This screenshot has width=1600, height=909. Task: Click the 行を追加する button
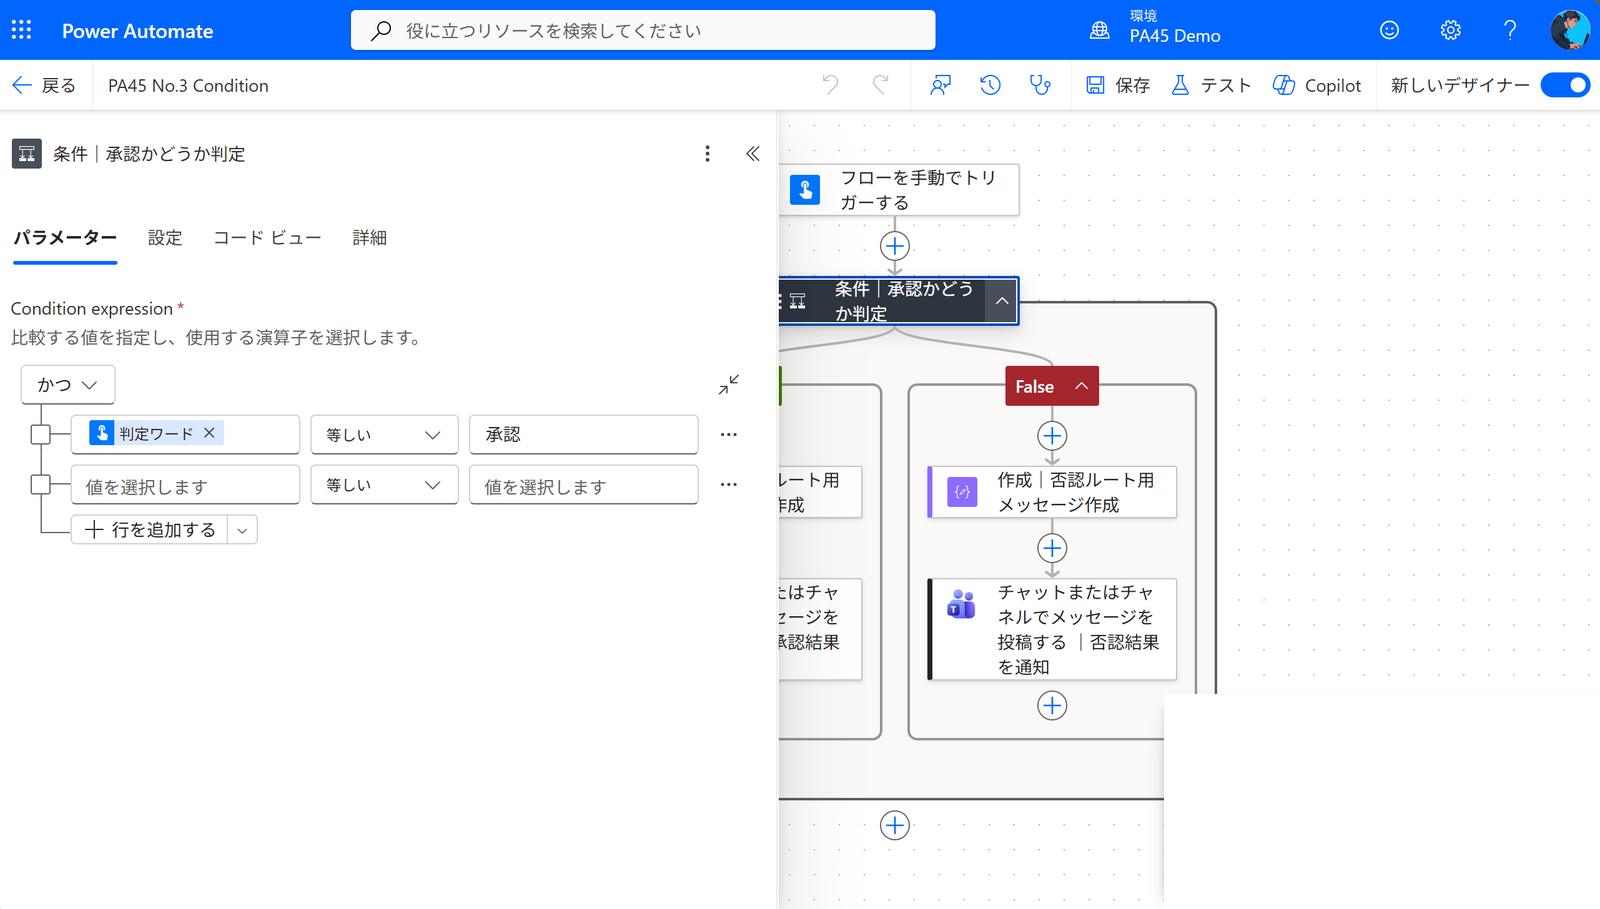(150, 530)
